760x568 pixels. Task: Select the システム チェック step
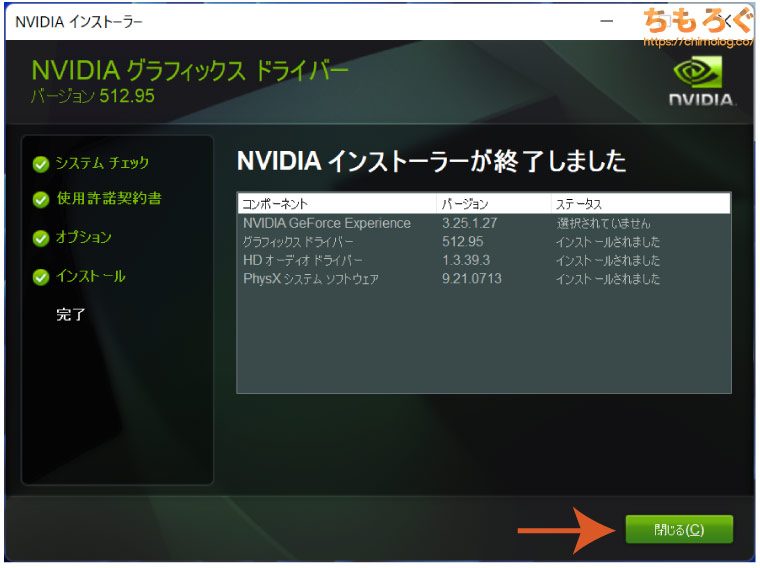pos(102,163)
